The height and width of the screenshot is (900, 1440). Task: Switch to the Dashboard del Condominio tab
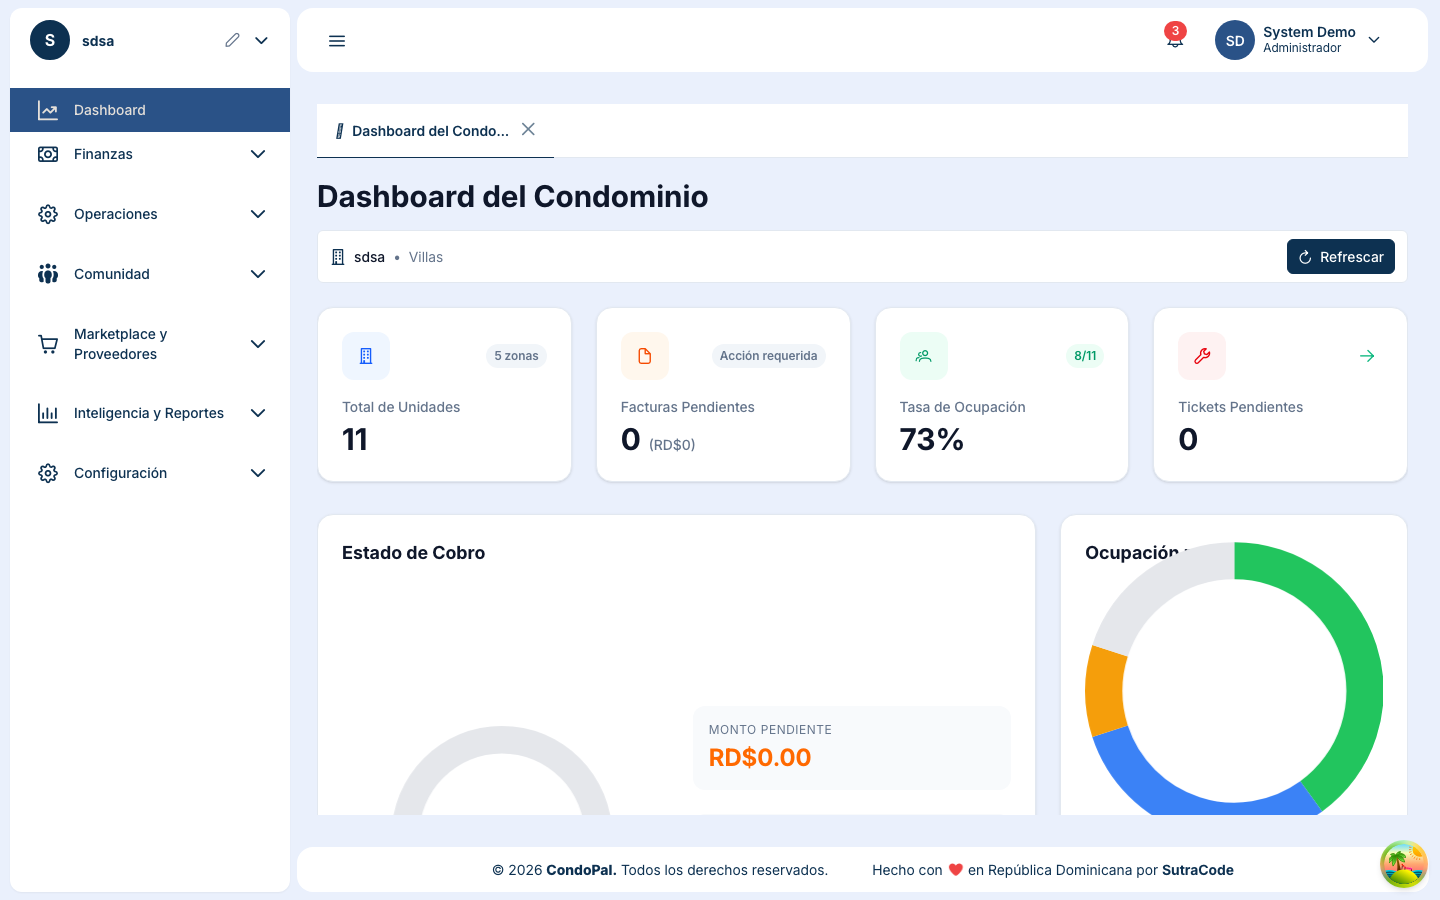click(430, 130)
